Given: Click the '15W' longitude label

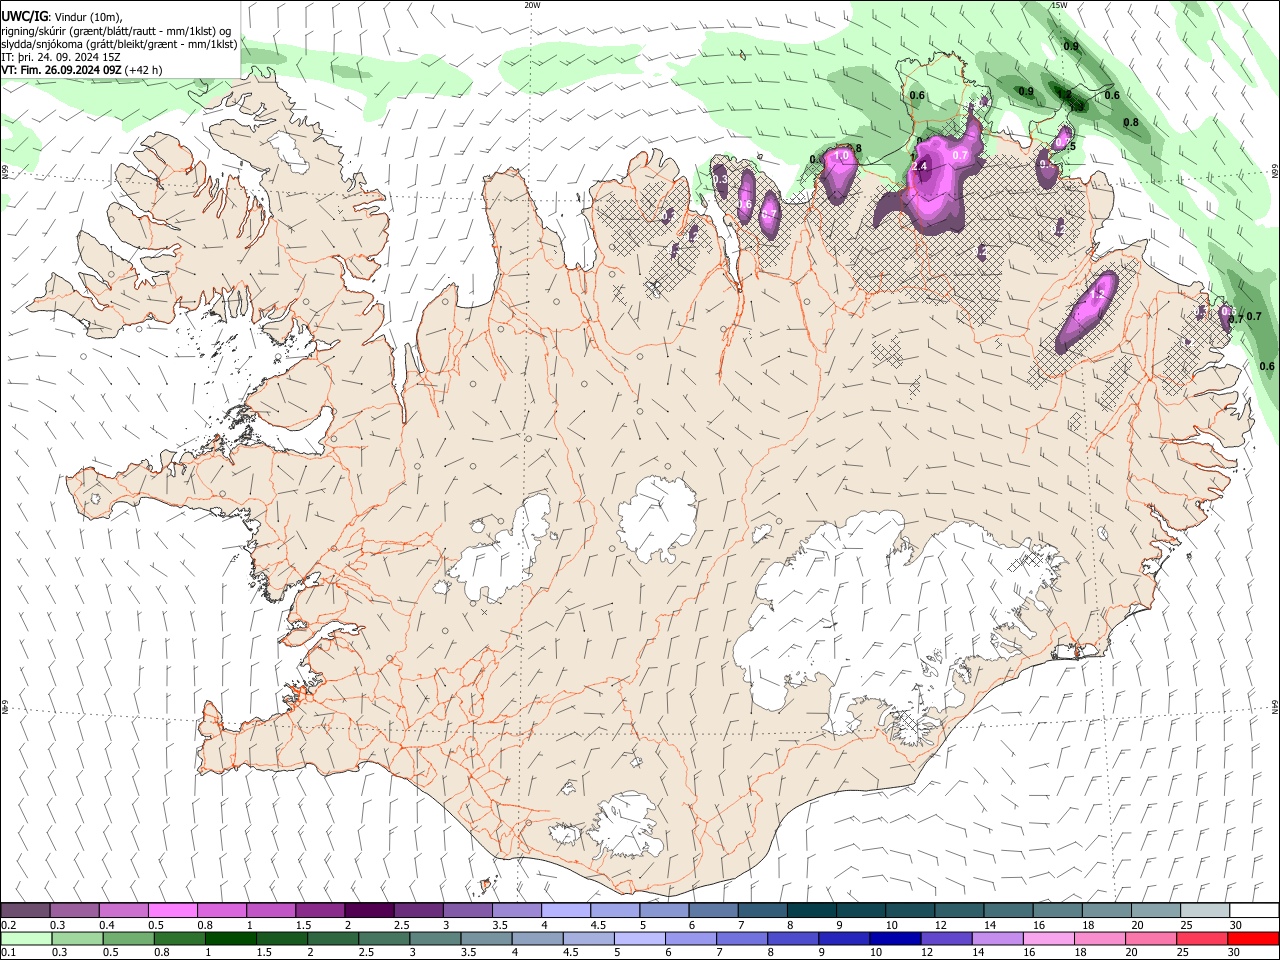Looking at the screenshot, I should tap(1059, 5).
